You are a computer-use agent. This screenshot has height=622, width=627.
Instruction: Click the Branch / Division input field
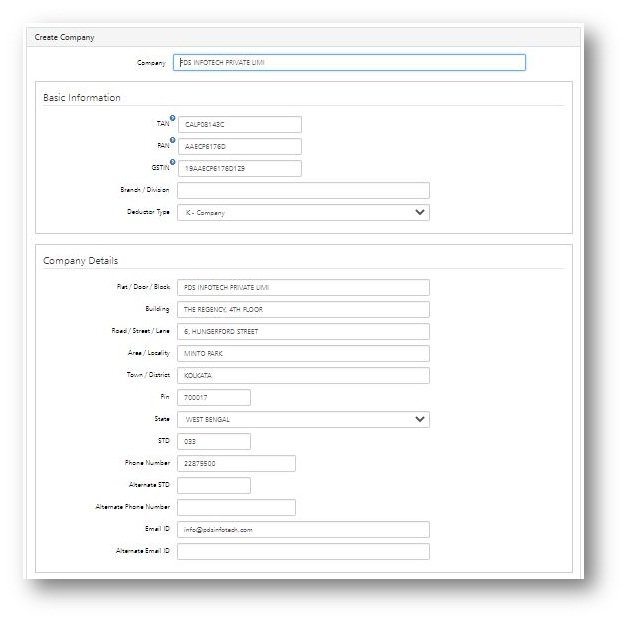coord(303,190)
